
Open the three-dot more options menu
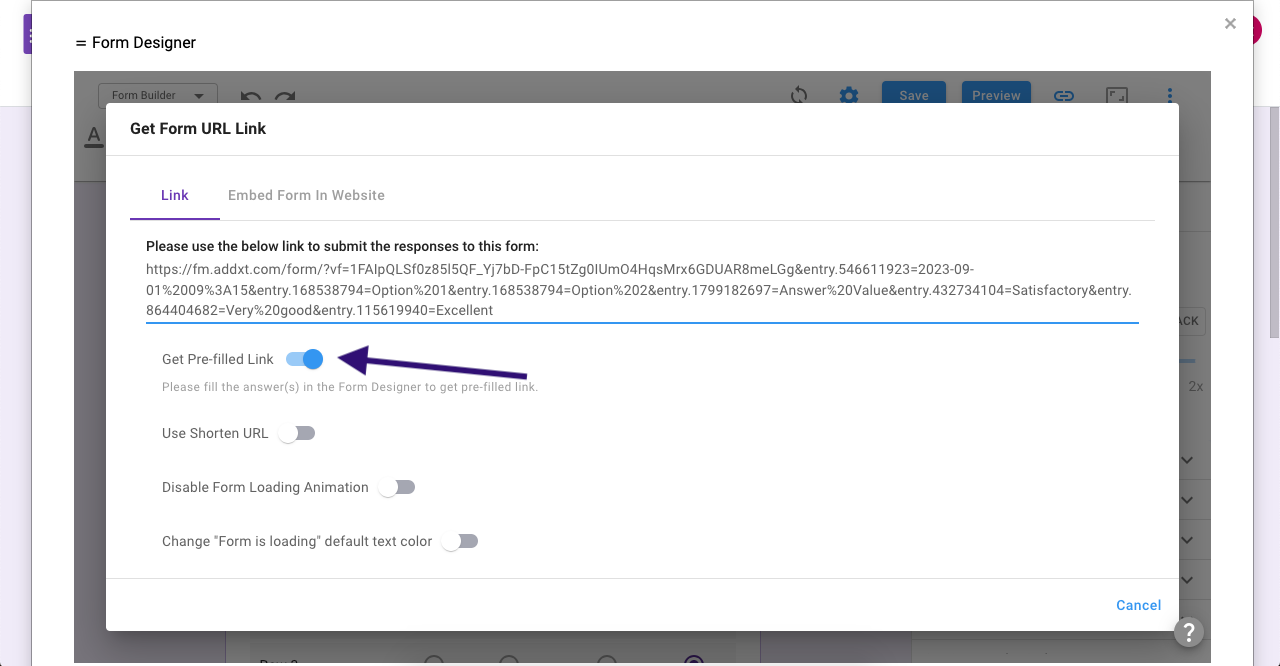pos(1170,95)
